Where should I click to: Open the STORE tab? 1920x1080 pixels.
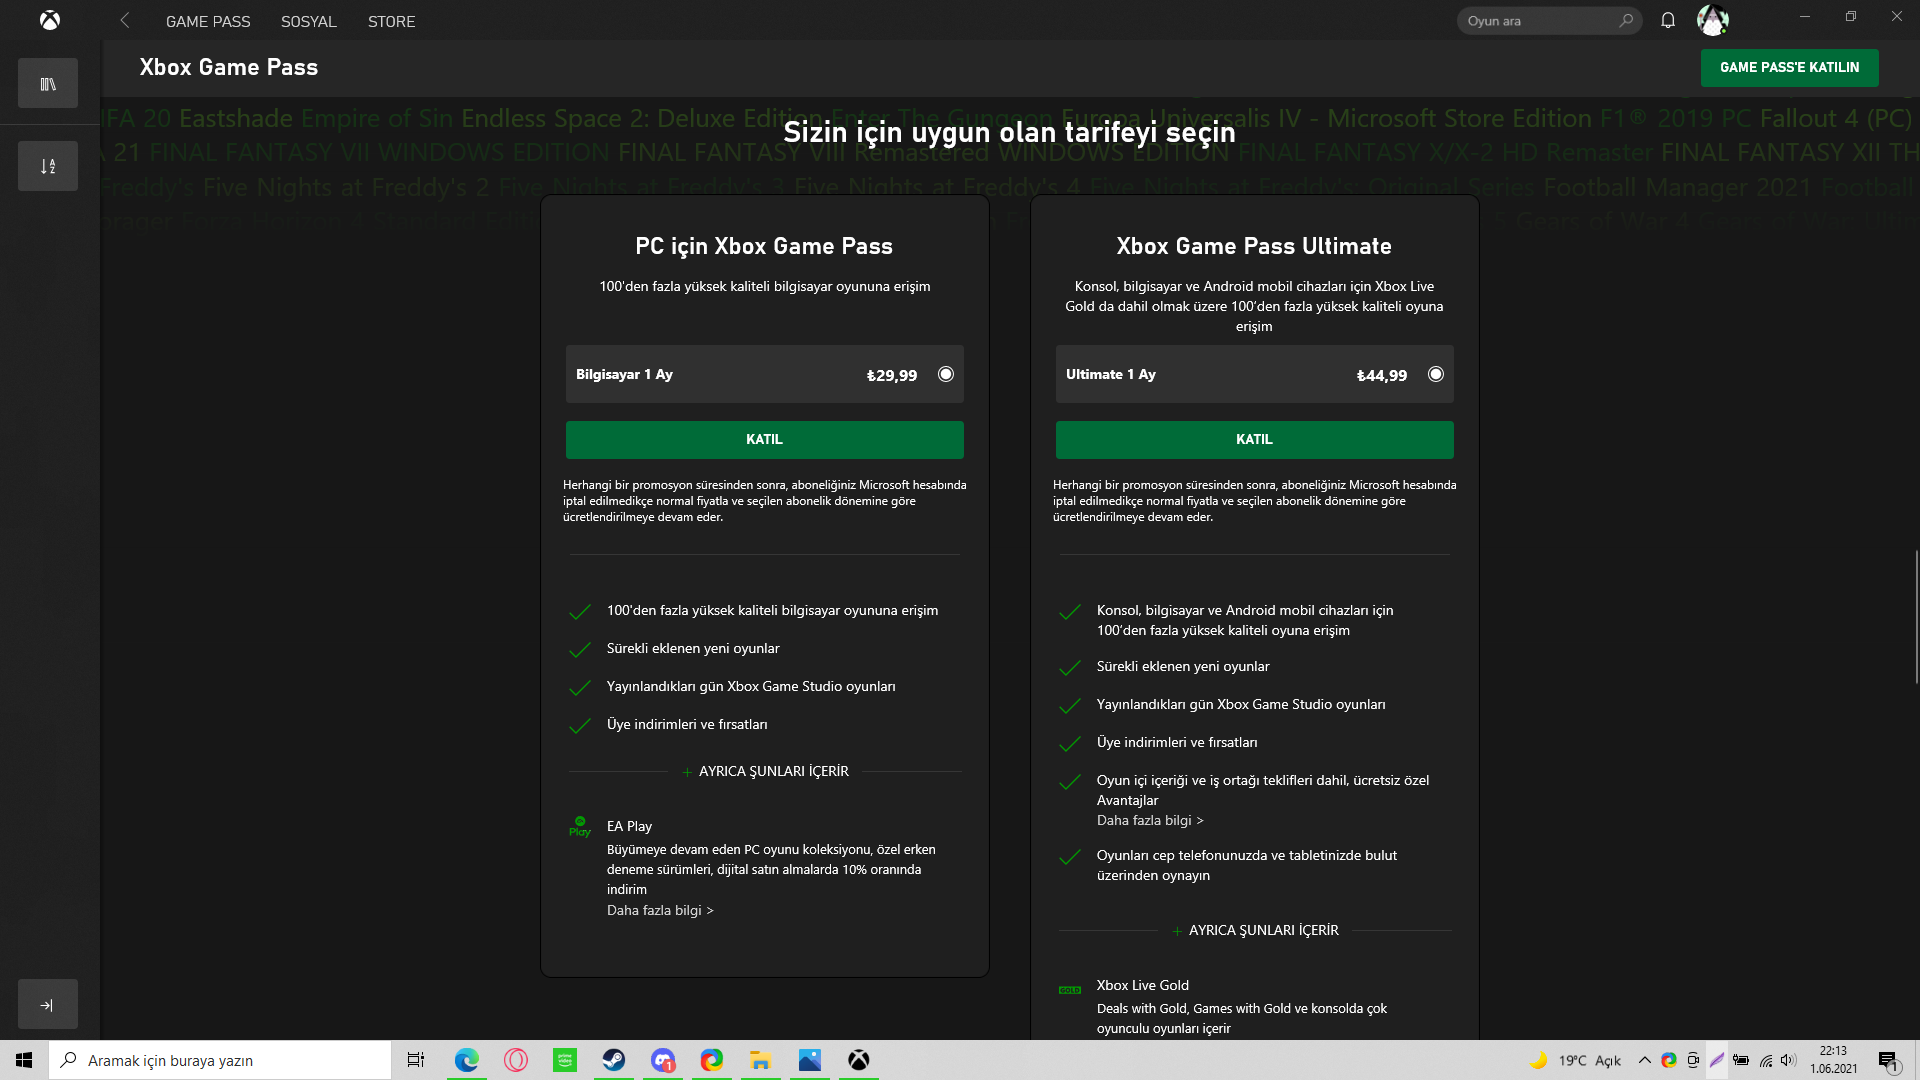click(391, 21)
